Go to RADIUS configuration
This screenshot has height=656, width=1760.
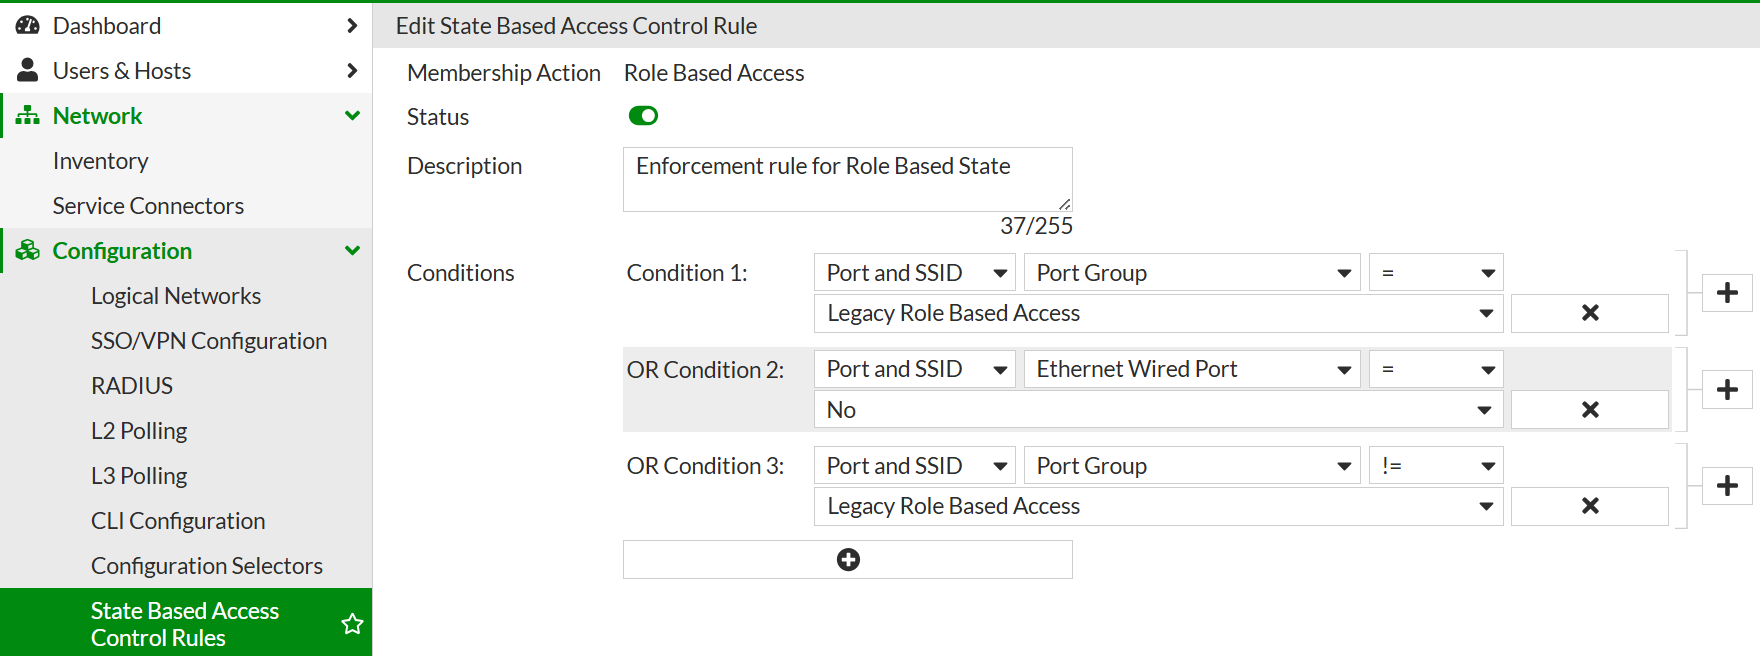132,386
